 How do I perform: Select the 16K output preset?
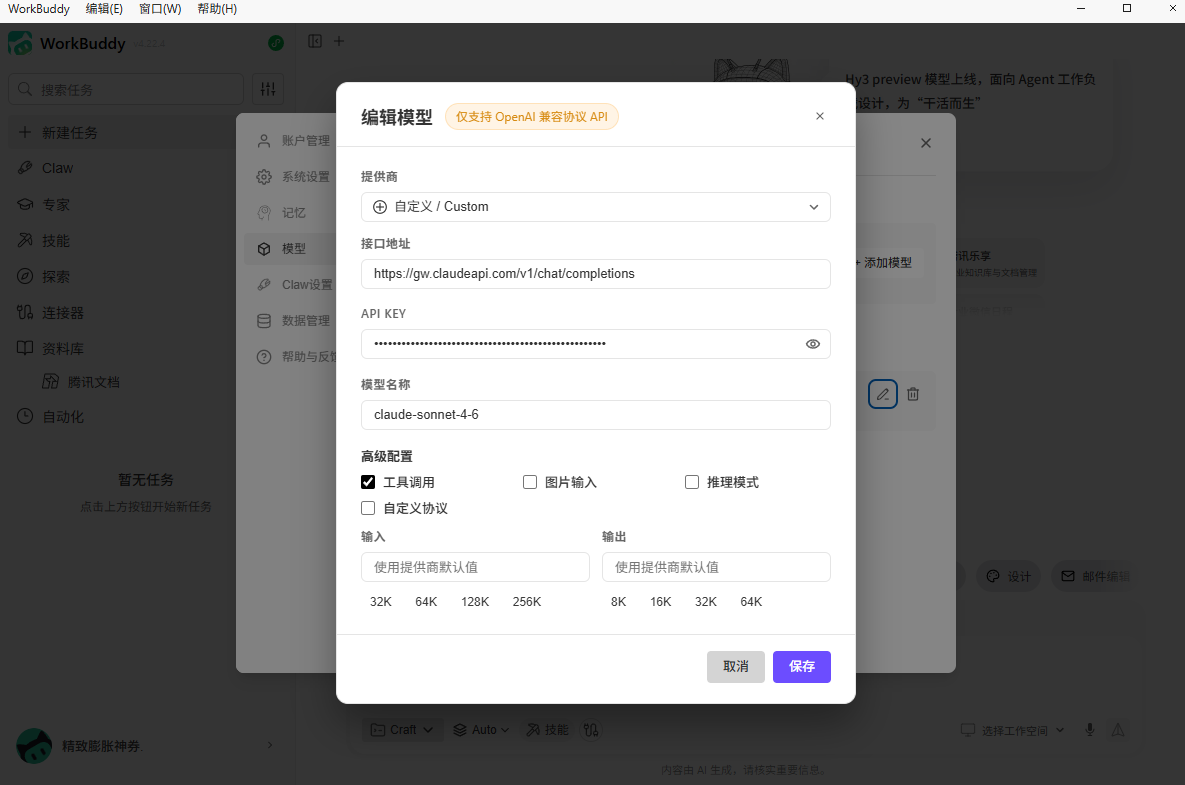pyautogui.click(x=661, y=602)
